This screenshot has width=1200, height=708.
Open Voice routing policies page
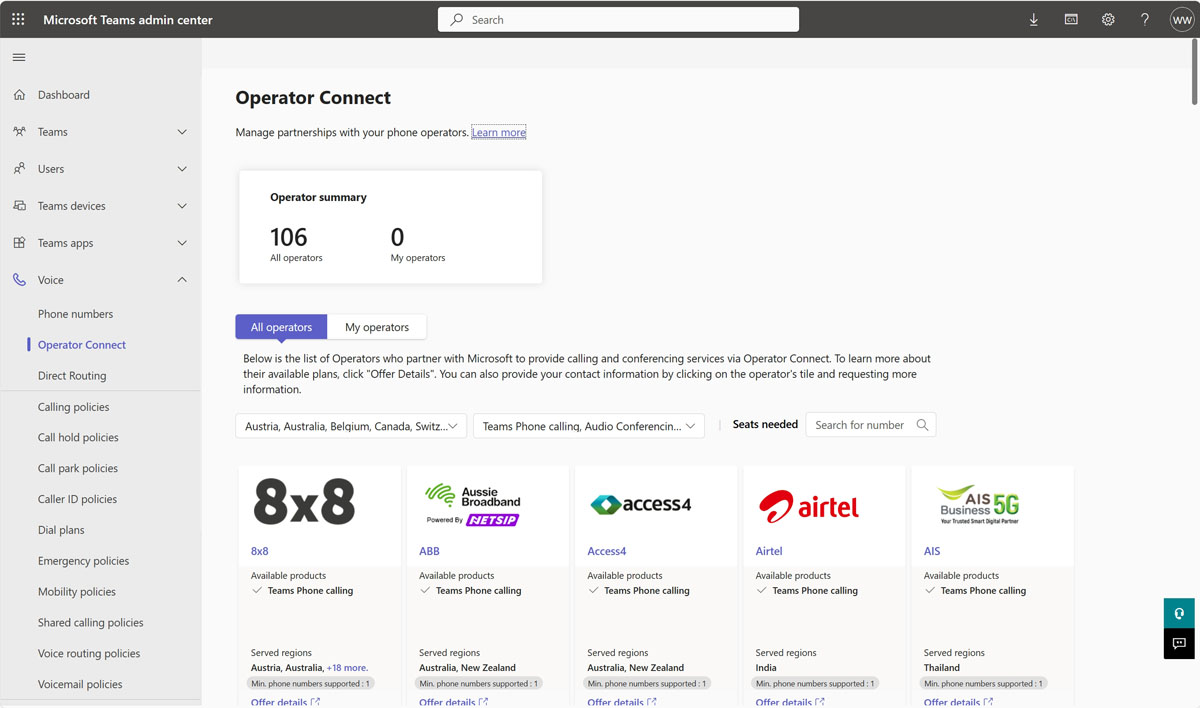(x=89, y=654)
